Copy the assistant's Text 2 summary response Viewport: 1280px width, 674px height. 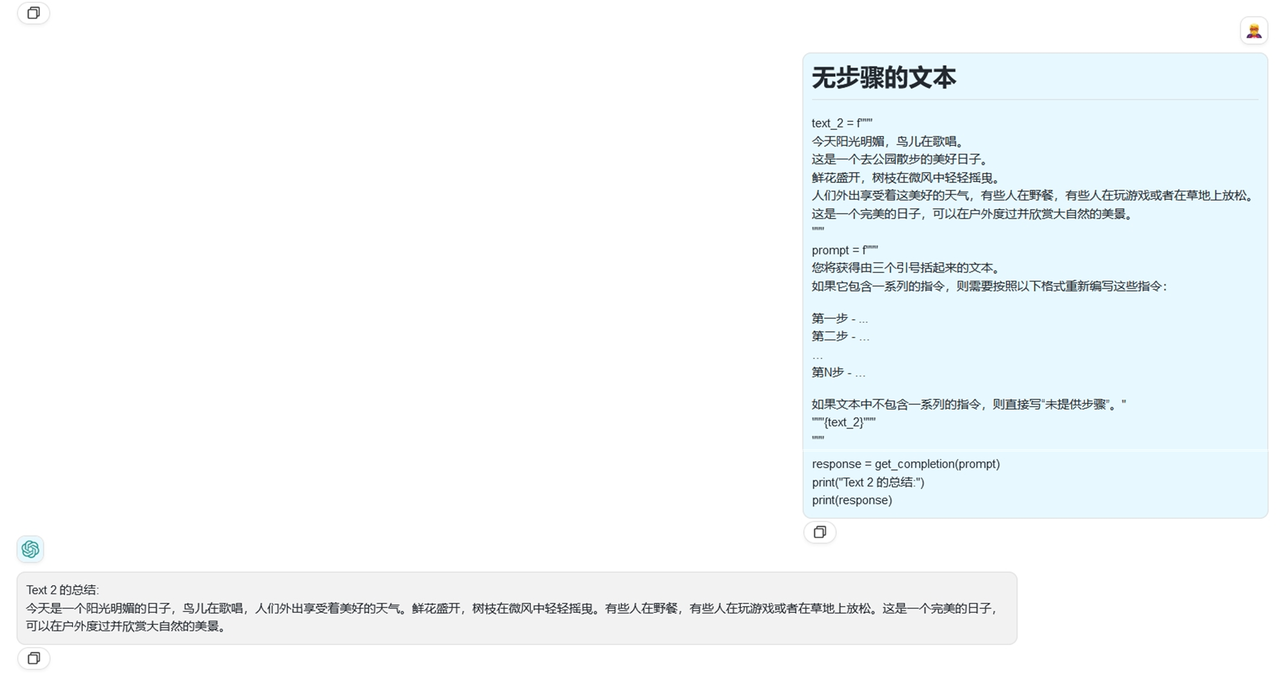coord(33,658)
